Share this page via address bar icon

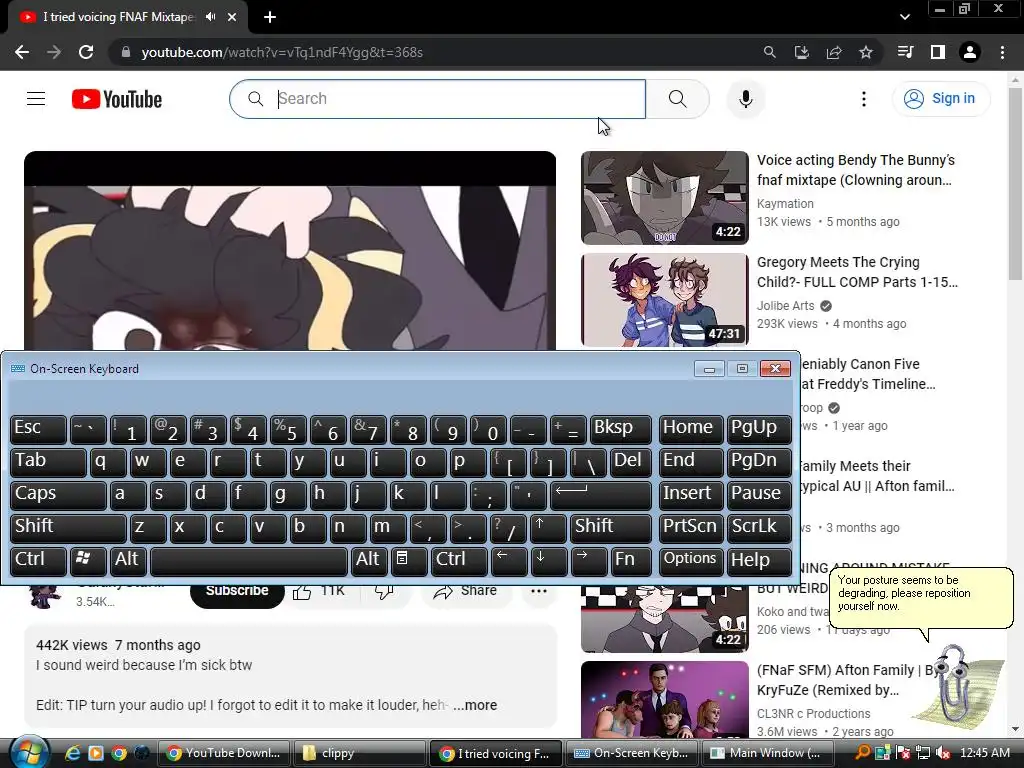834,52
